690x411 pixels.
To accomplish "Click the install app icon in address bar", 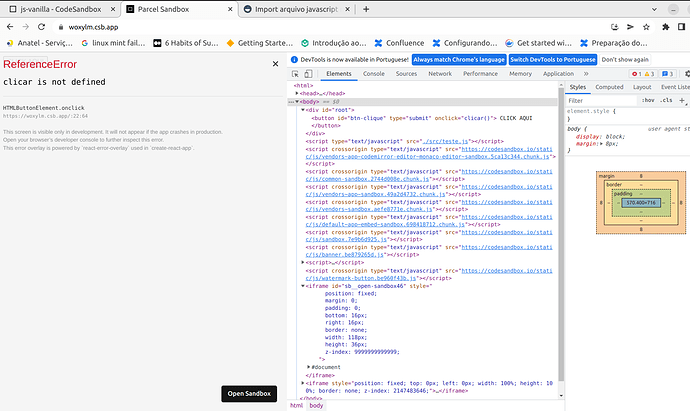I will (615, 27).
